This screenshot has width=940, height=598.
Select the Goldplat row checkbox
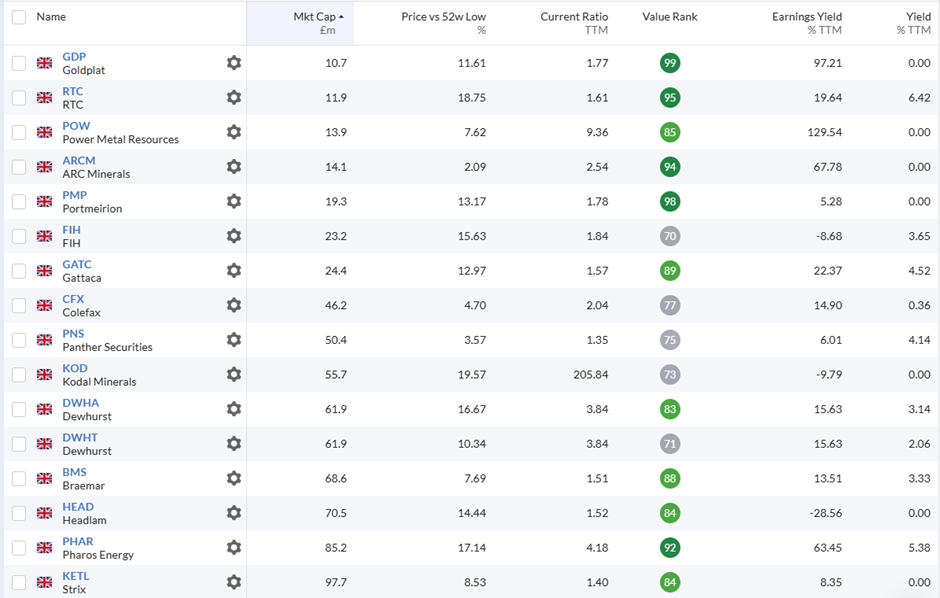pos(19,63)
